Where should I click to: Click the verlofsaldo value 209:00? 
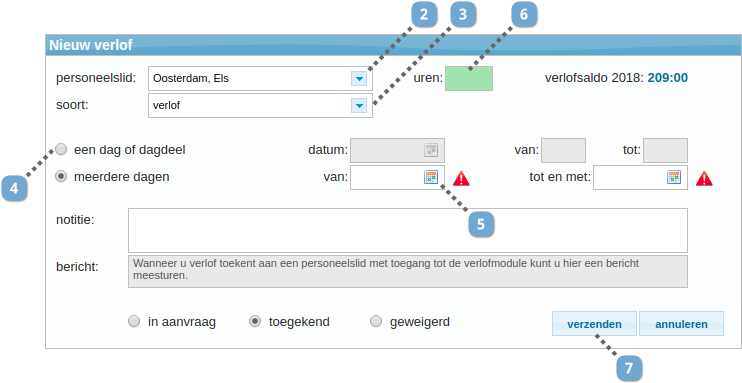668,78
